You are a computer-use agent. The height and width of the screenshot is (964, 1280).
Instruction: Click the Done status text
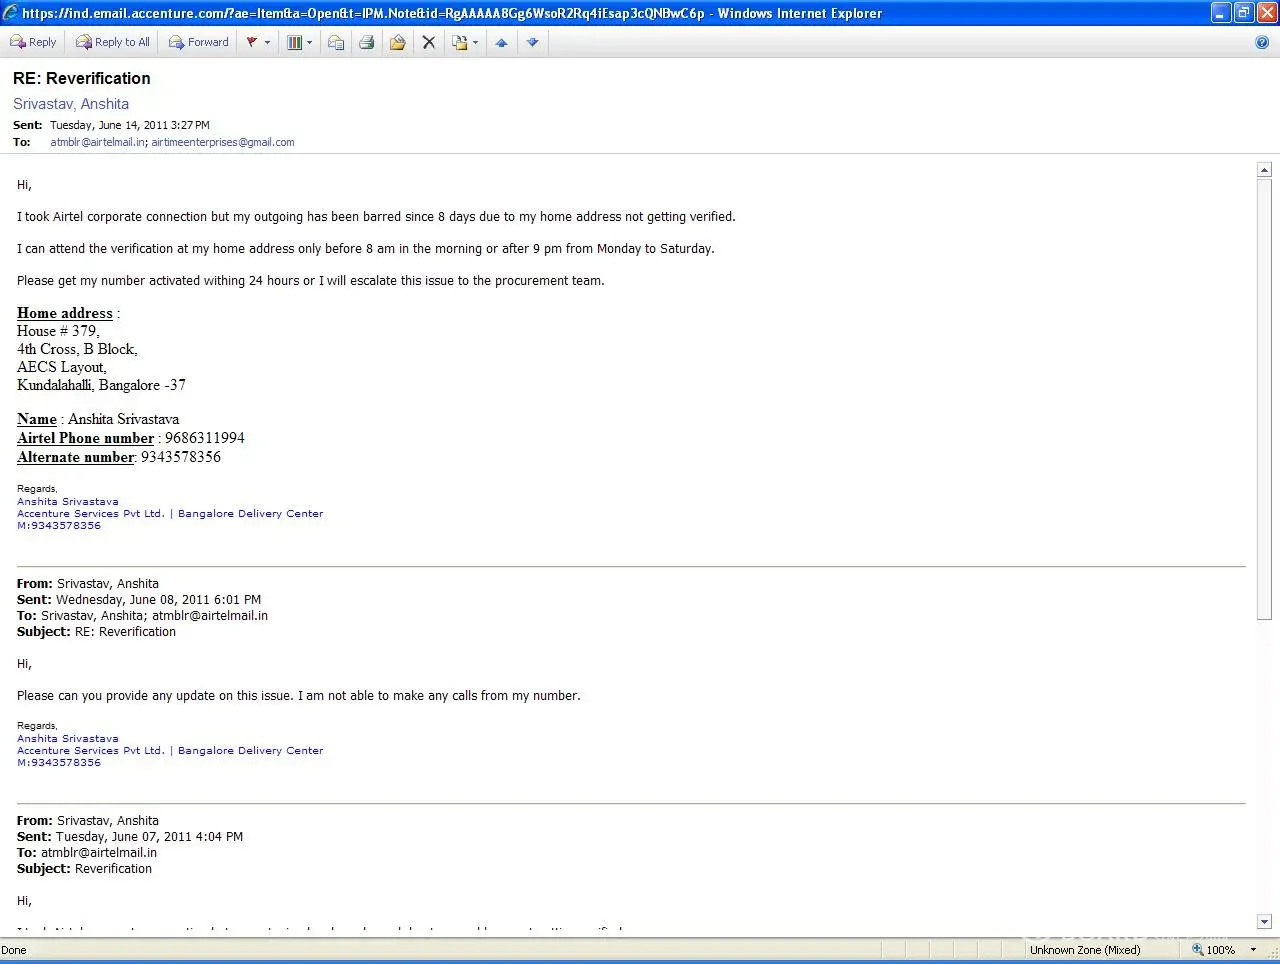(14, 950)
